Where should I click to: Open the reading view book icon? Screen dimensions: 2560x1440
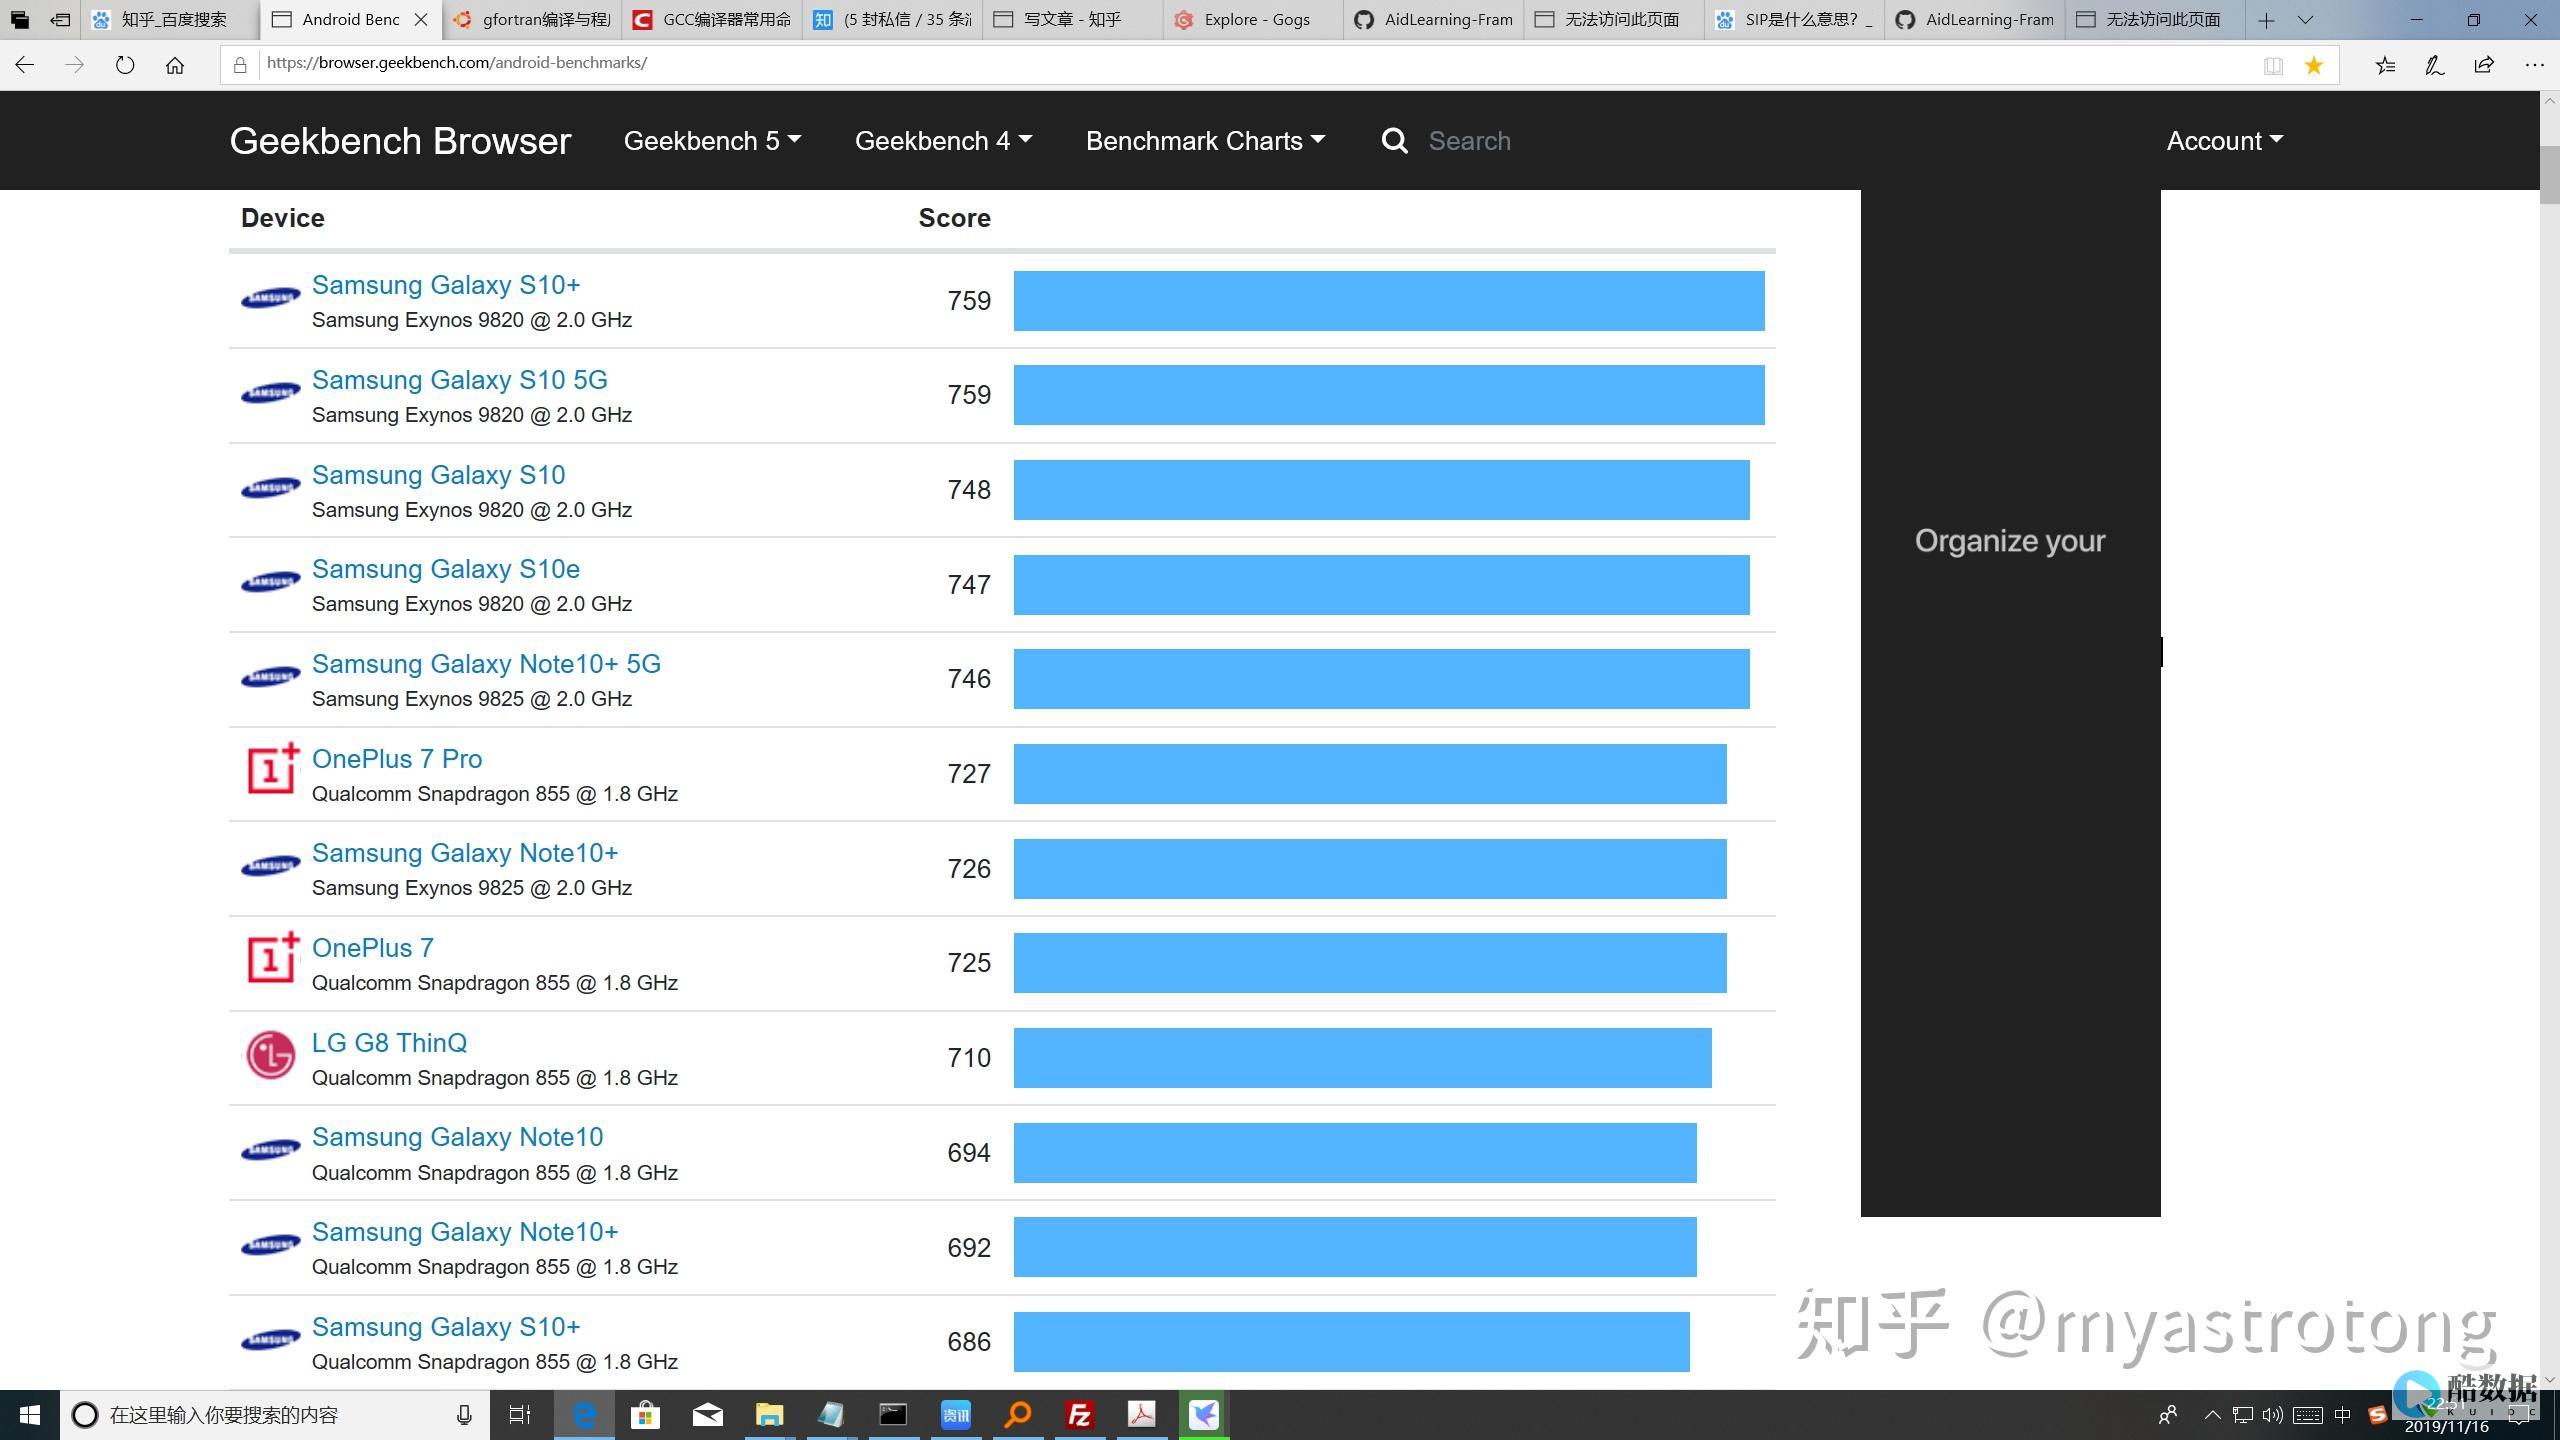[2273, 65]
